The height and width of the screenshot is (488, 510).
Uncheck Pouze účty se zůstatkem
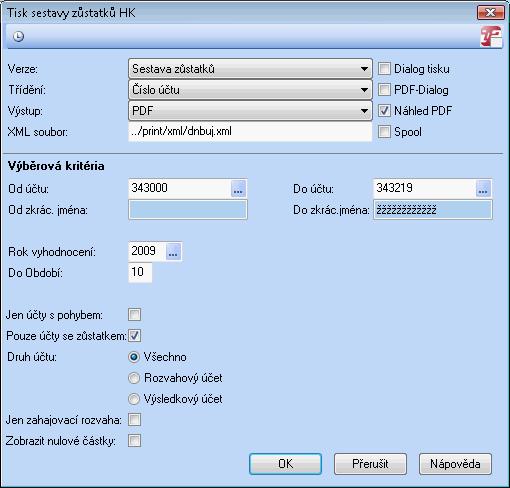pyautogui.click(x=134, y=335)
